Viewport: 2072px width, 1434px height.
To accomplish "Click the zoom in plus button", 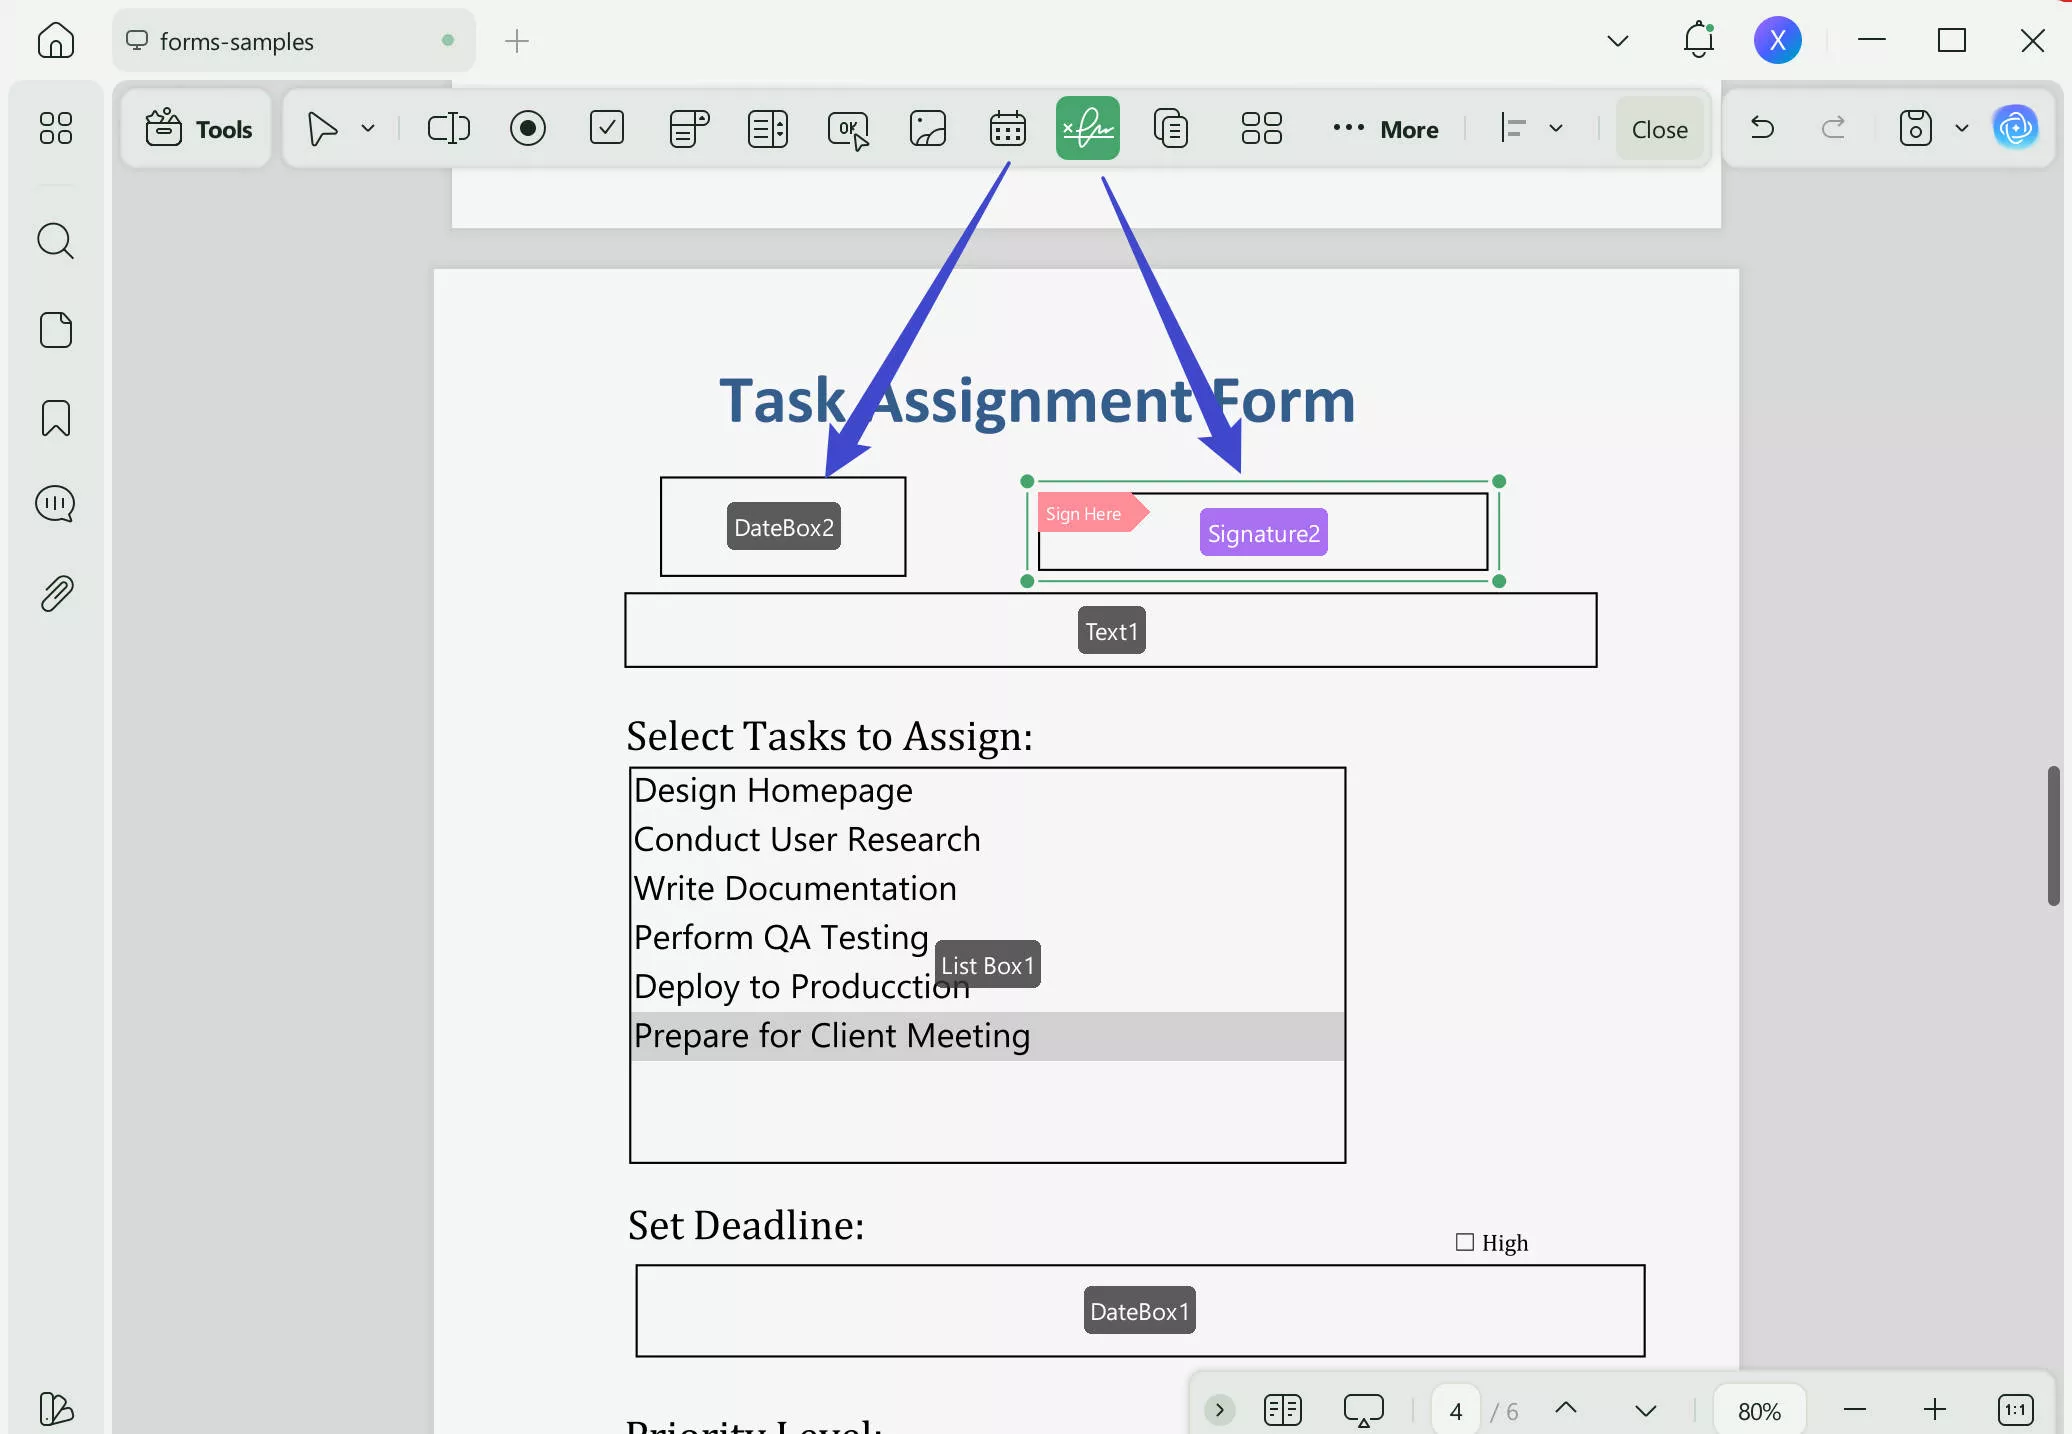I will [x=1934, y=1410].
